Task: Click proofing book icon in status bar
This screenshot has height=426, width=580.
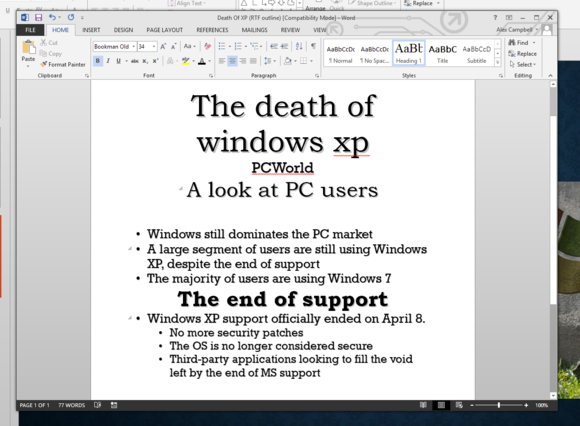Action: (97, 405)
